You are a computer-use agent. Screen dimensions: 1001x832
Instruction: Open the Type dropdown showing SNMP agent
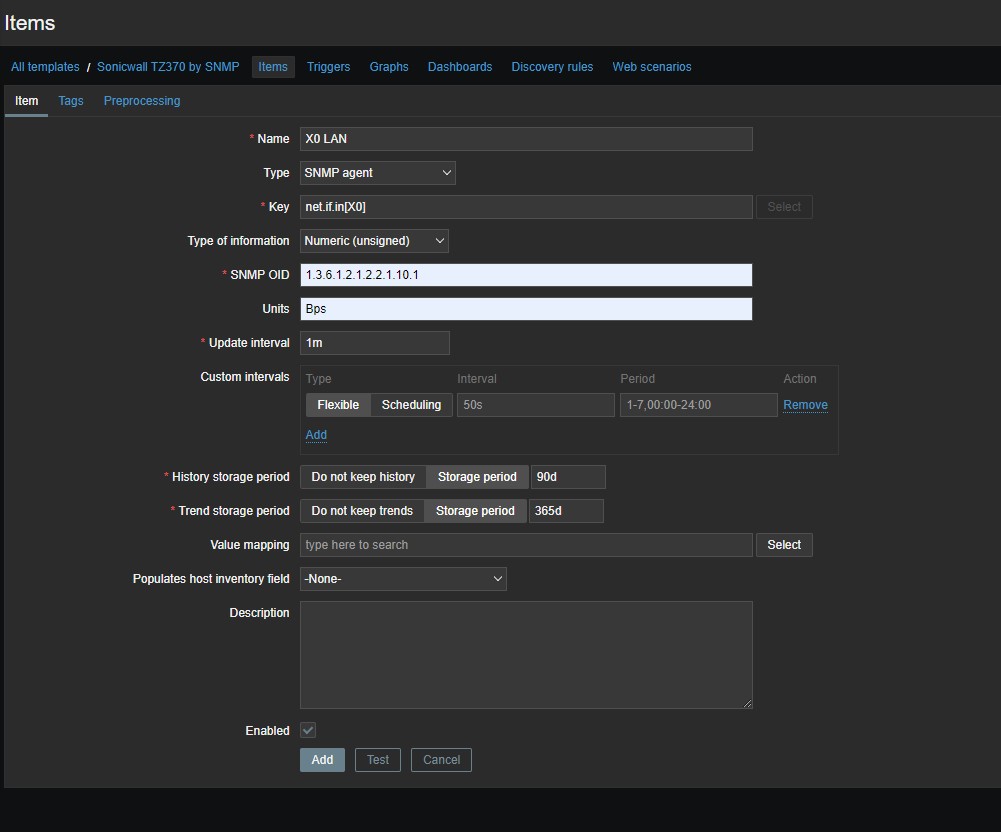click(377, 173)
